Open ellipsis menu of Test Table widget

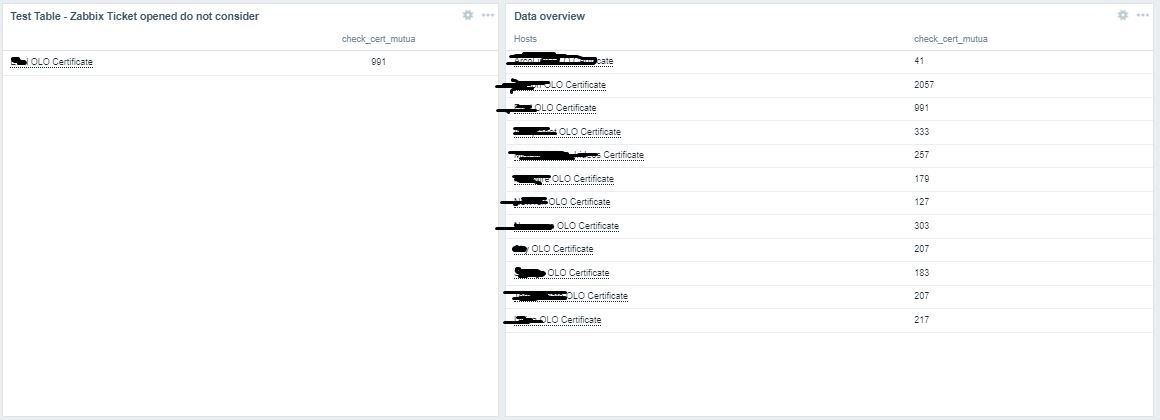(487, 15)
